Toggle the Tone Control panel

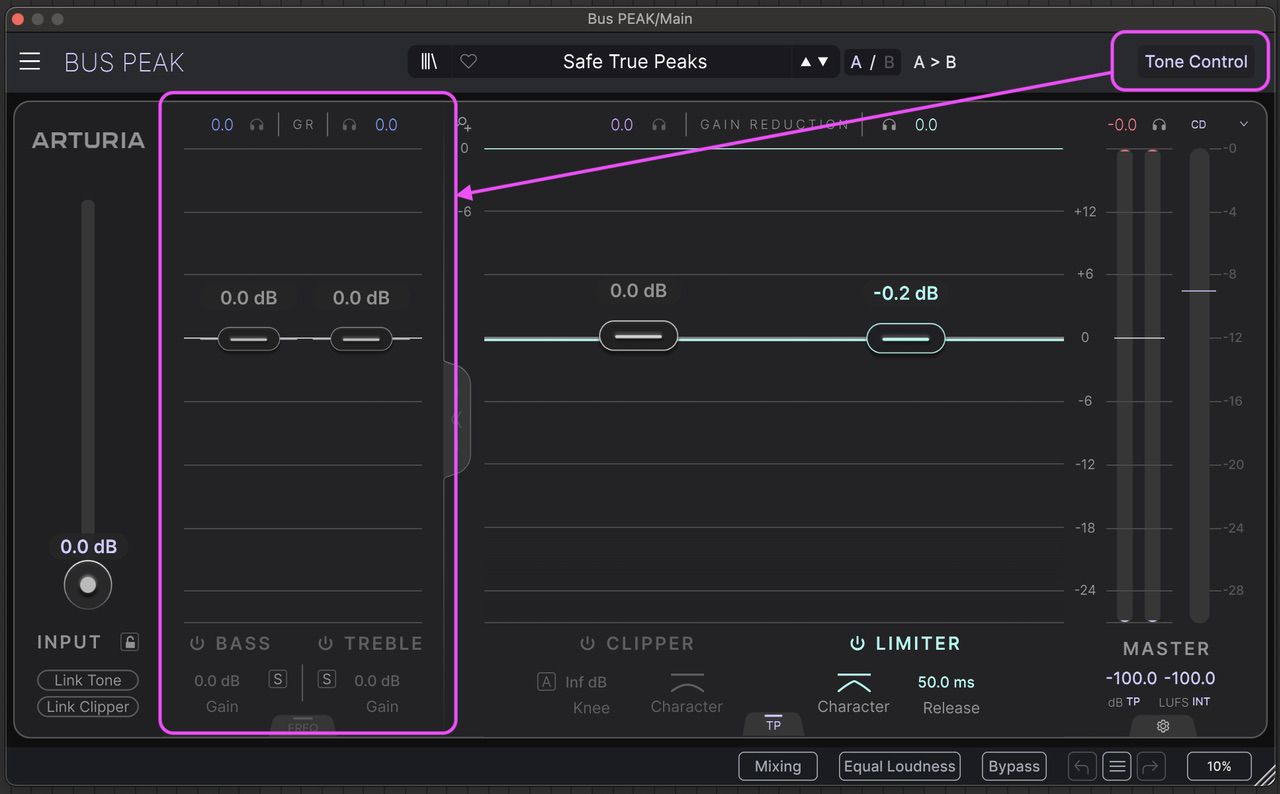(x=1196, y=62)
